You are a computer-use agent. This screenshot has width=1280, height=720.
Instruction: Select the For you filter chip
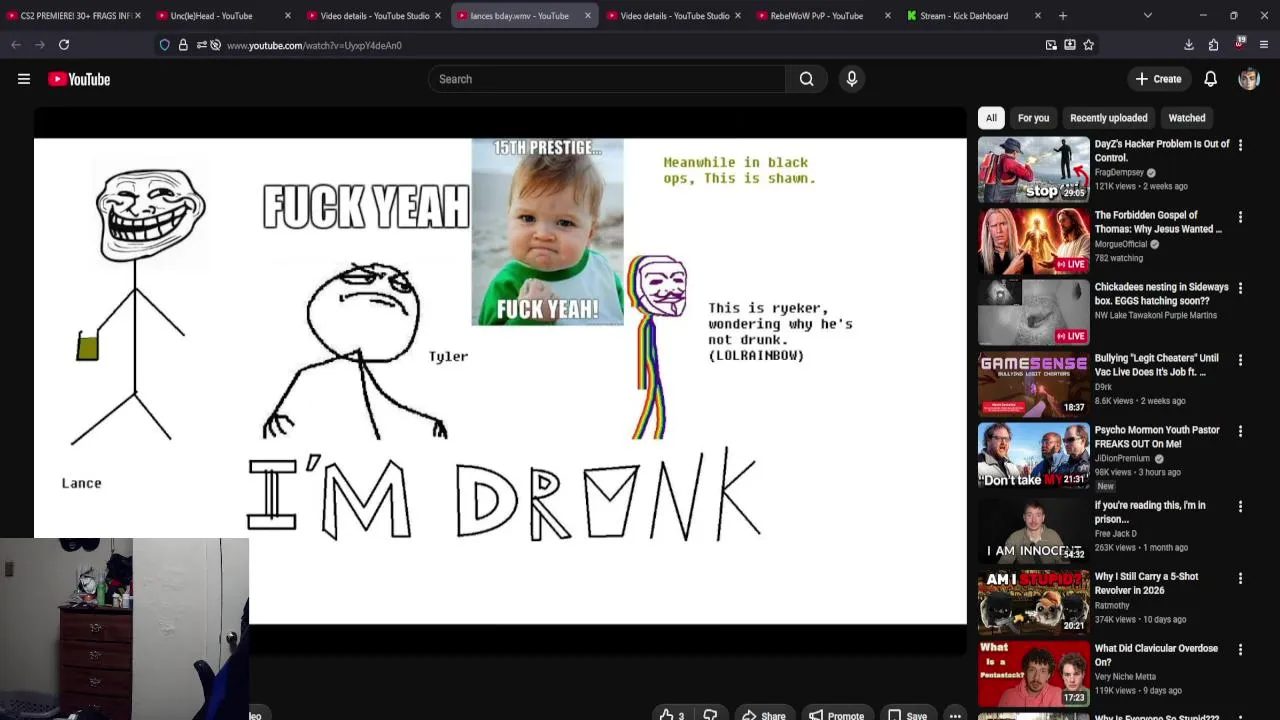point(1033,118)
